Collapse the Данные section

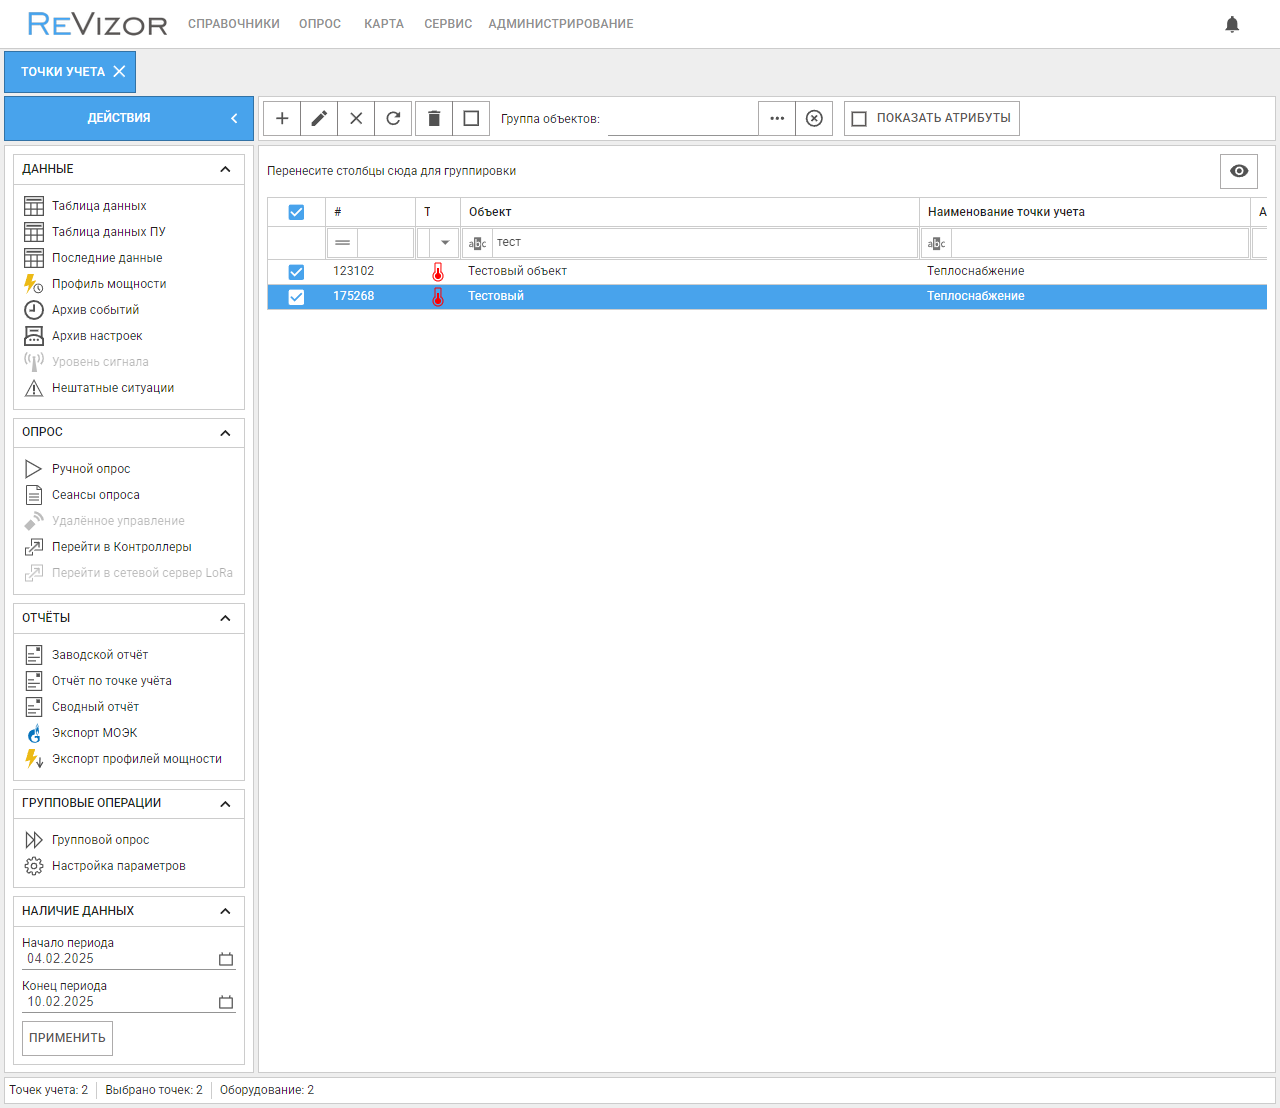pyautogui.click(x=225, y=170)
